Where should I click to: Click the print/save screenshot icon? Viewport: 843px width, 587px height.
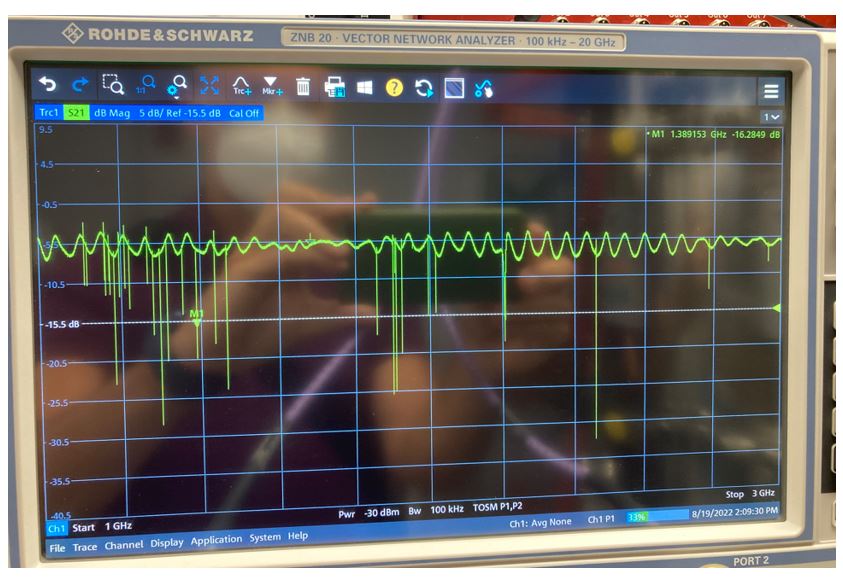tap(334, 88)
